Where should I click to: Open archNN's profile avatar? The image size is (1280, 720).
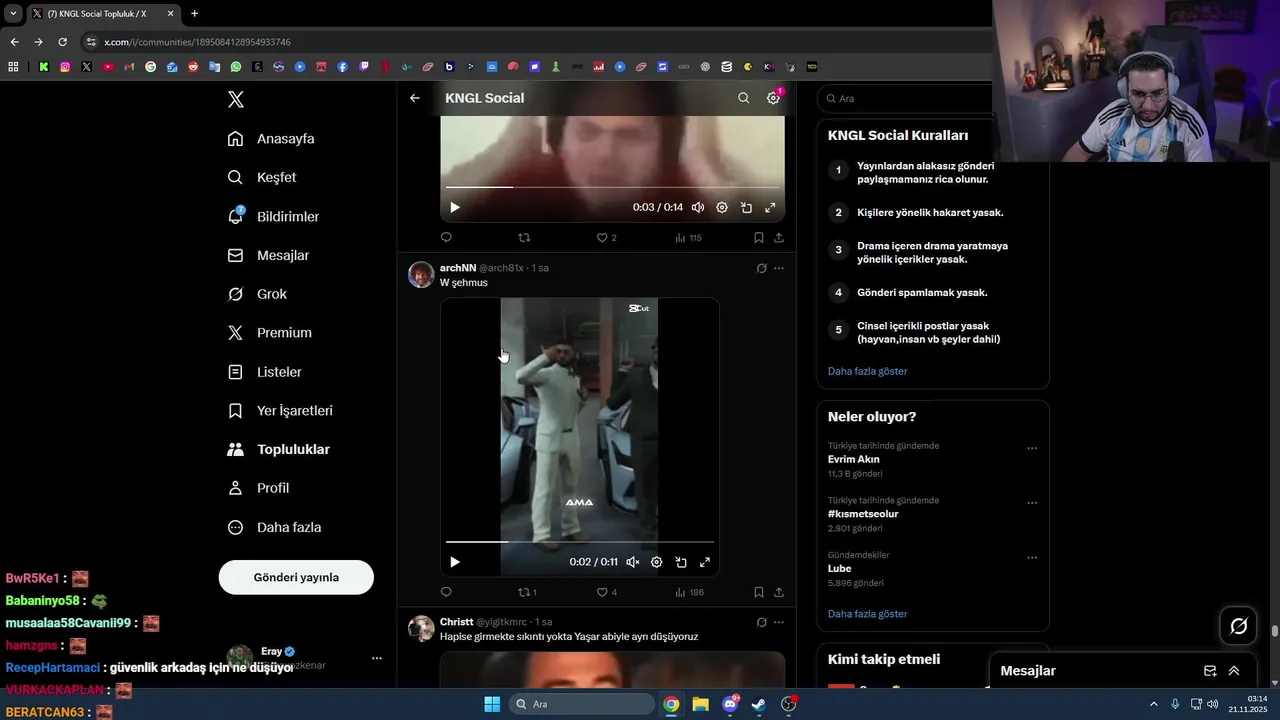pyautogui.click(x=421, y=274)
